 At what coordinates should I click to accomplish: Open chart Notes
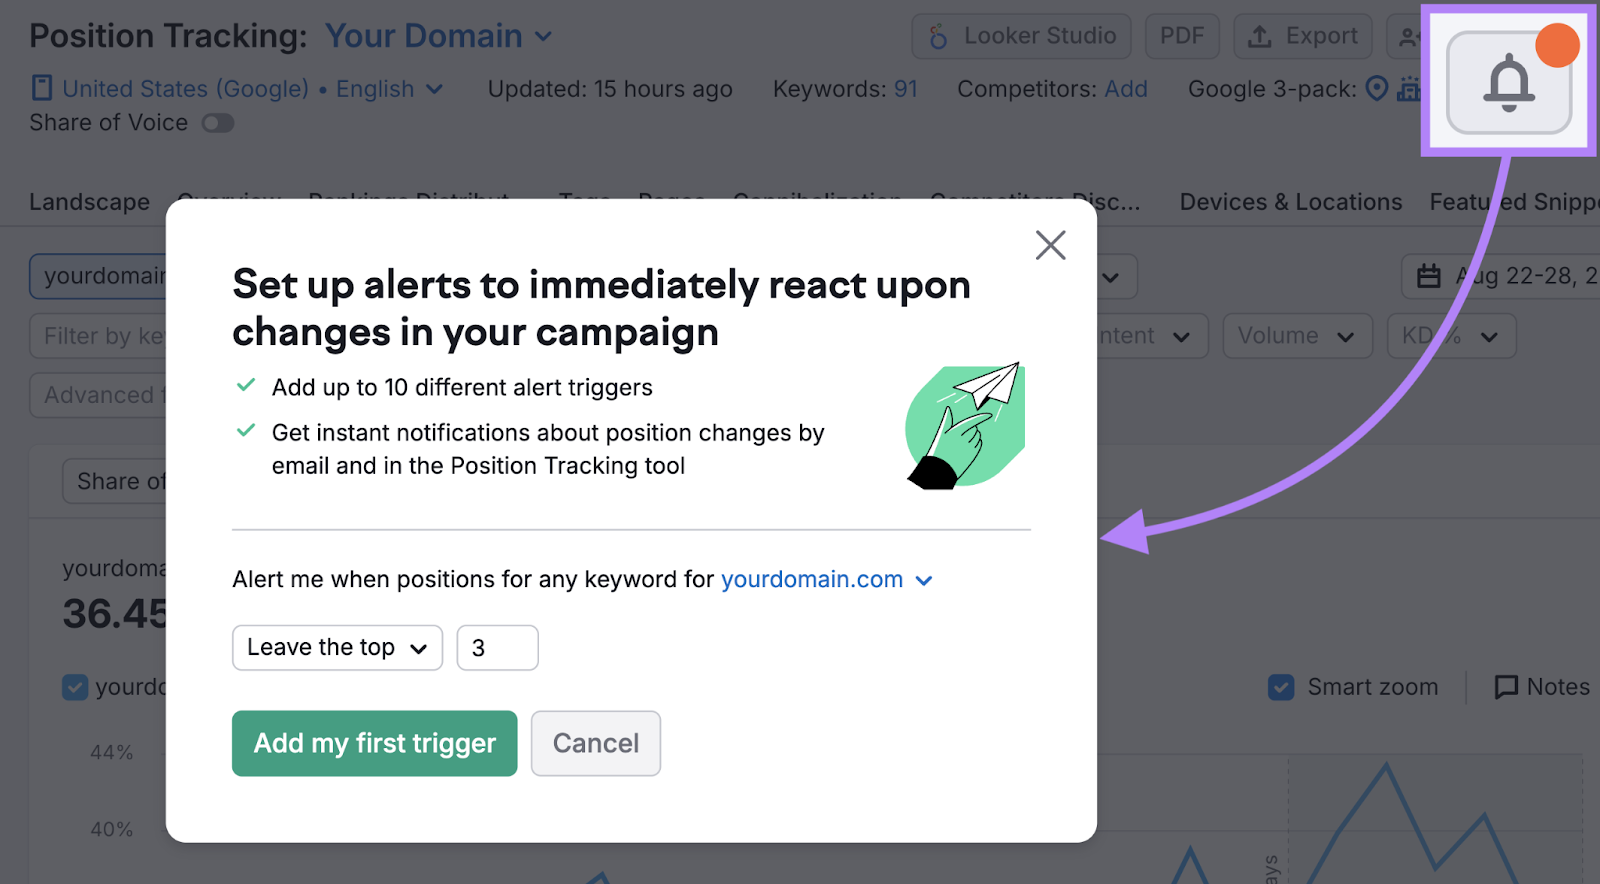[1542, 687]
